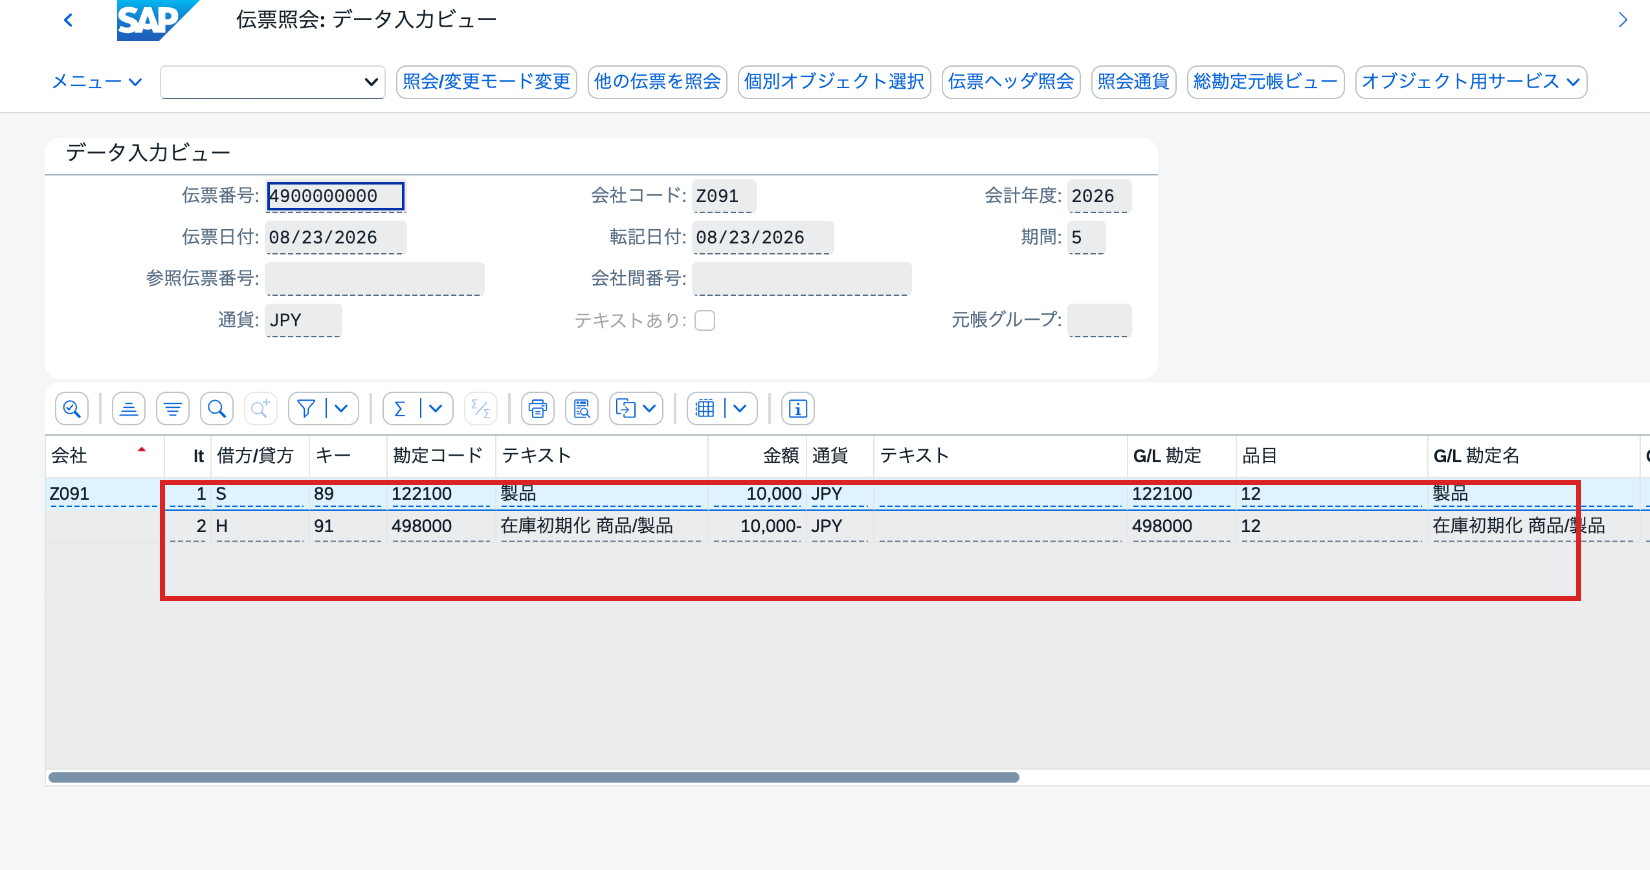This screenshot has width=1650, height=870.
Task: Click the 転記日付 field
Action: pos(763,238)
